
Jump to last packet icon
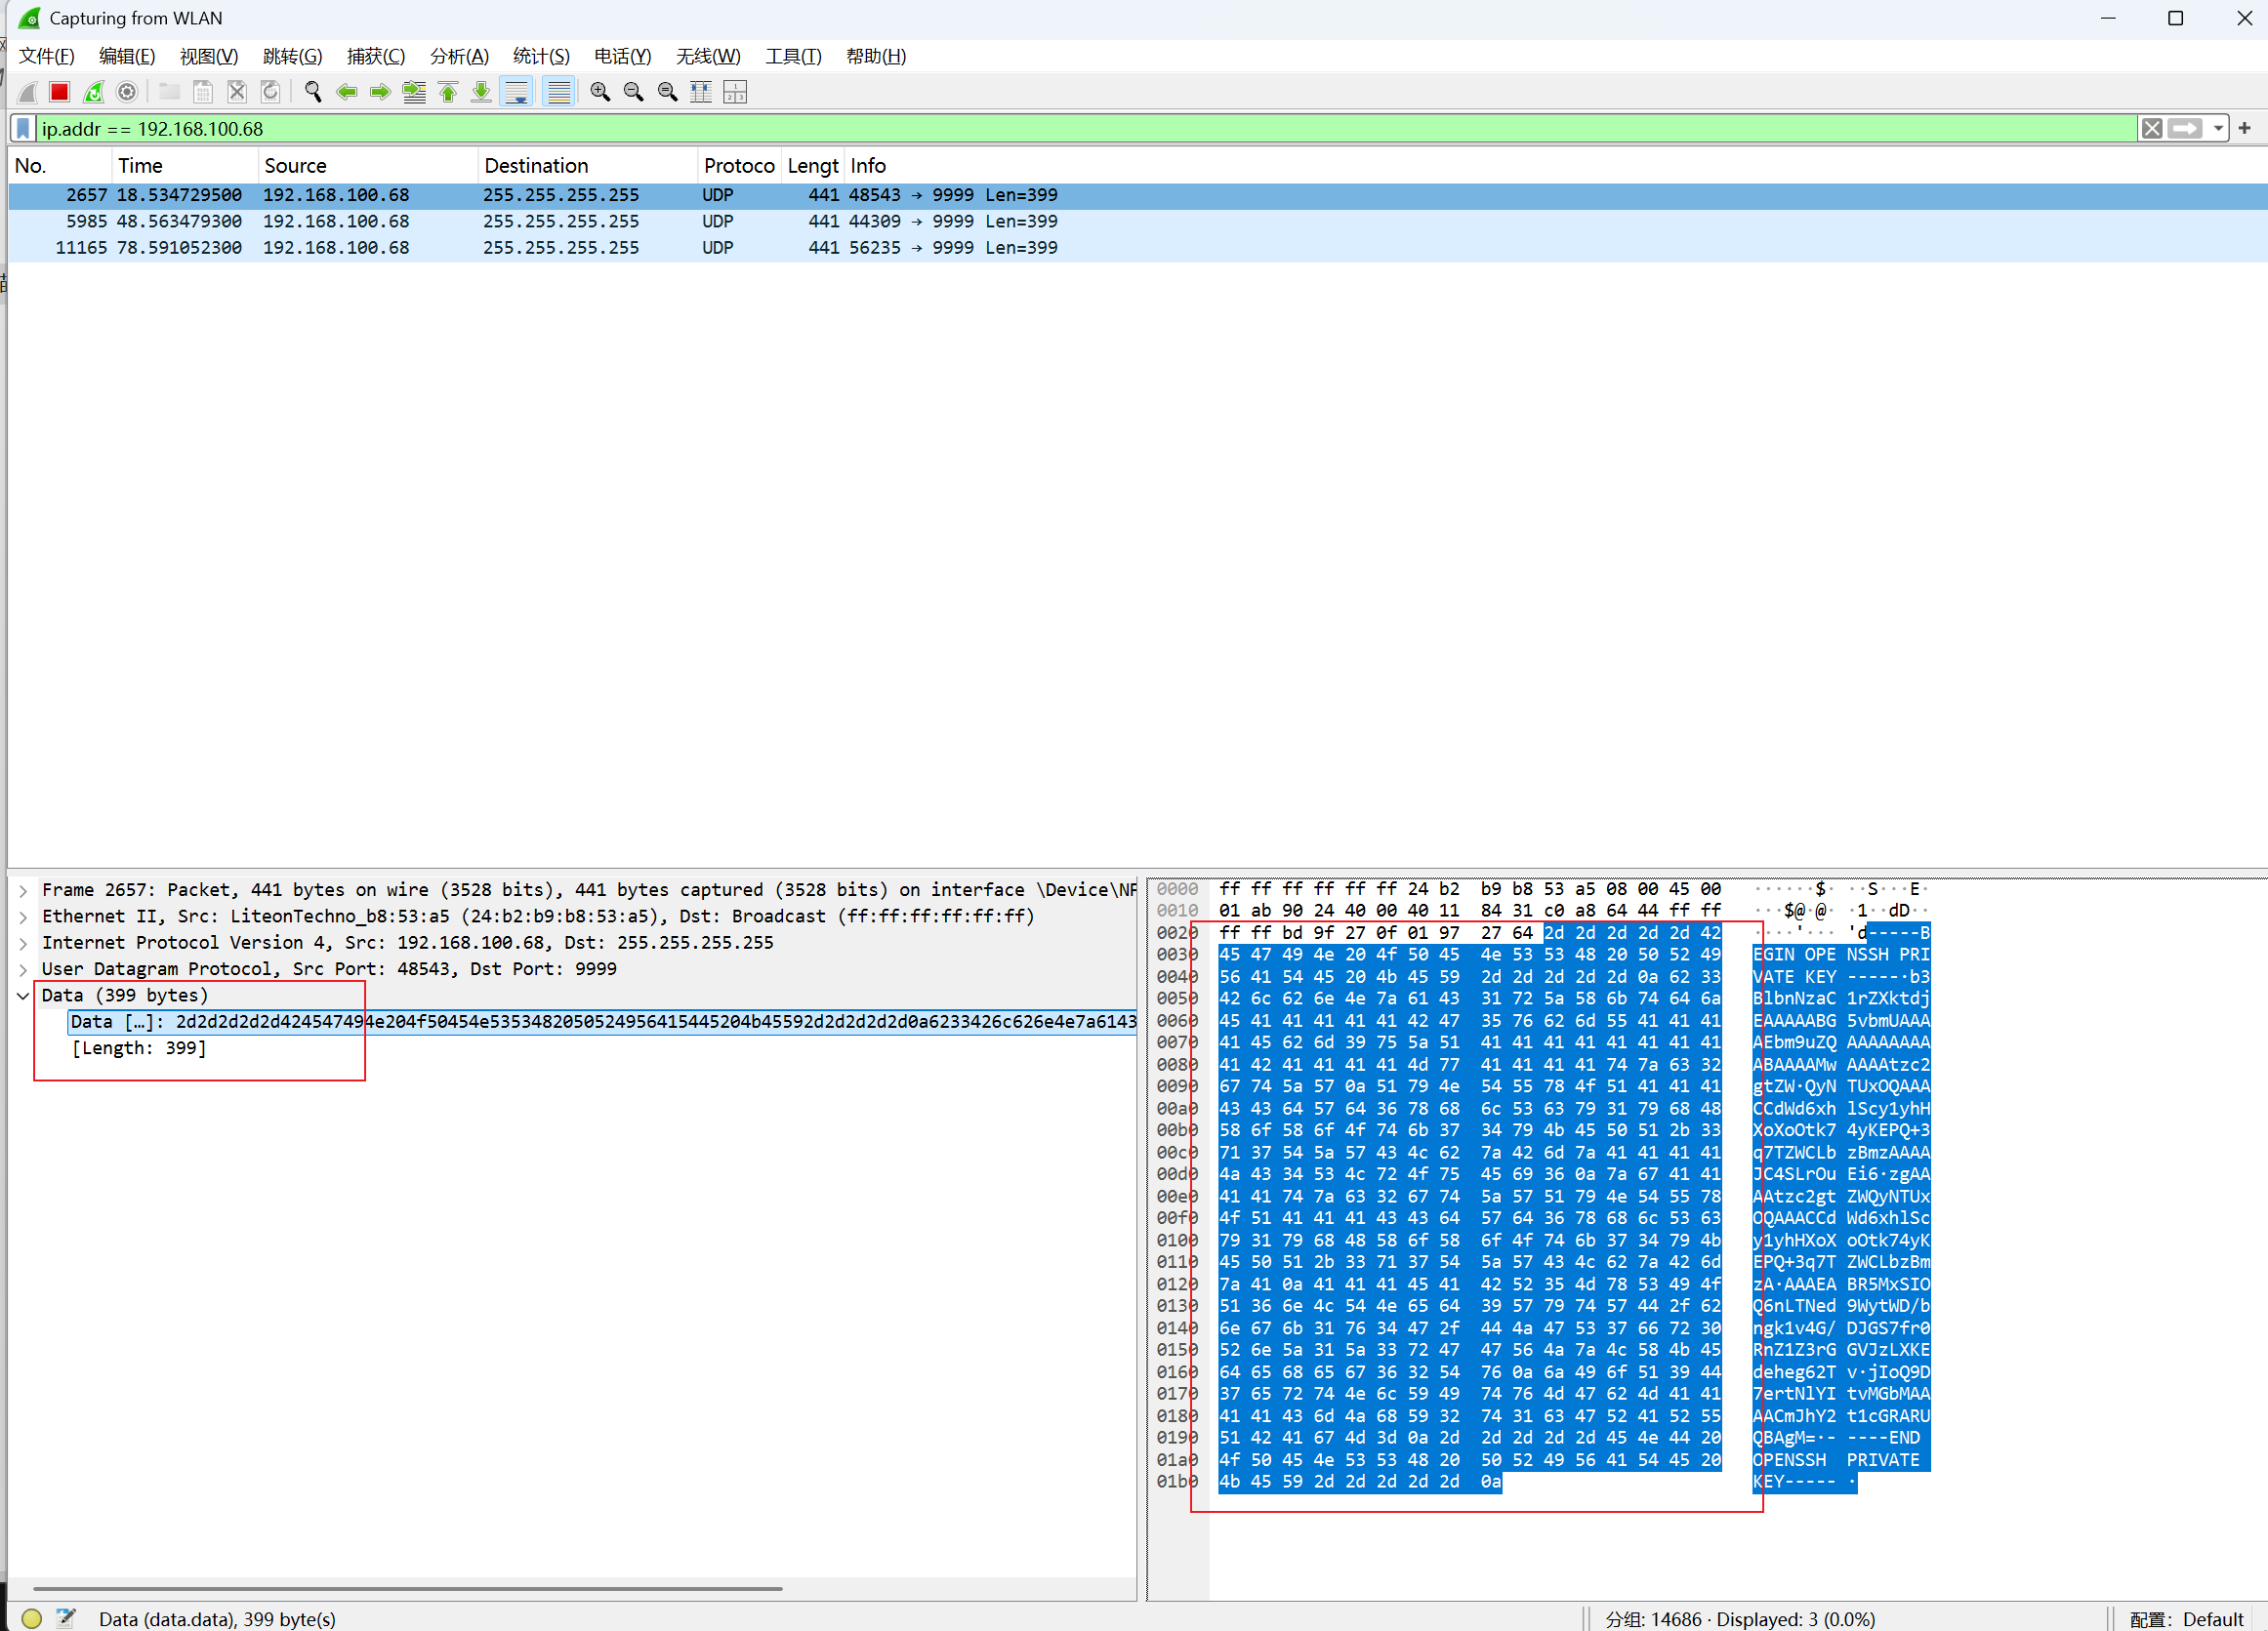coord(481,92)
